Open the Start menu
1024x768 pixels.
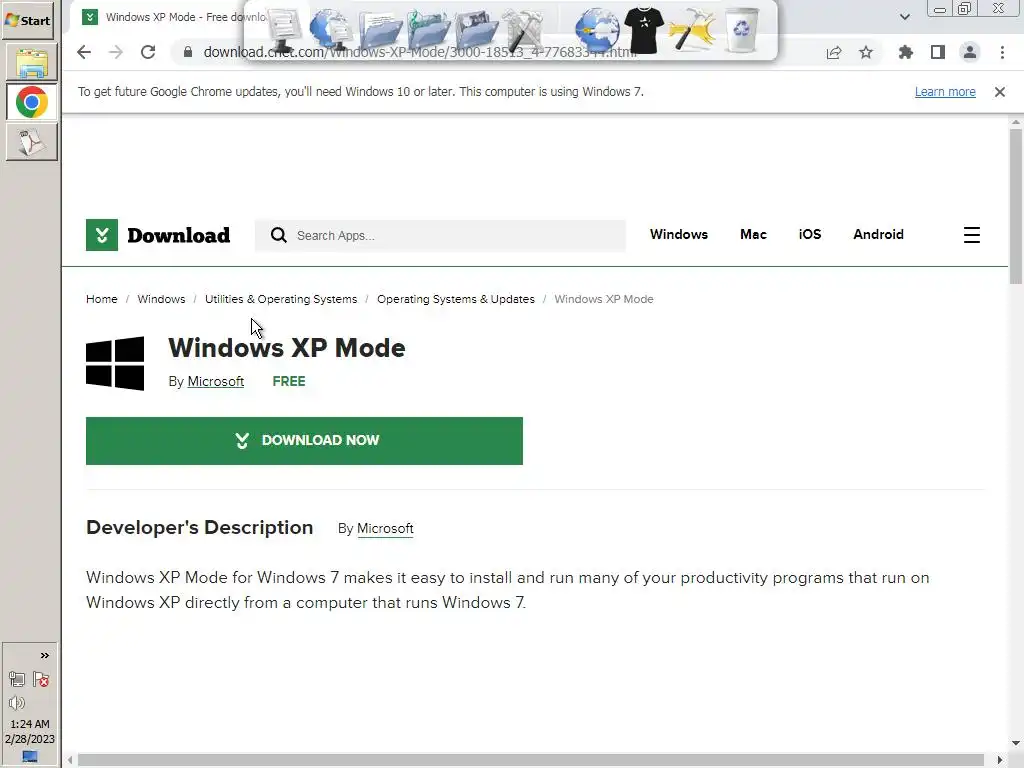(28, 20)
